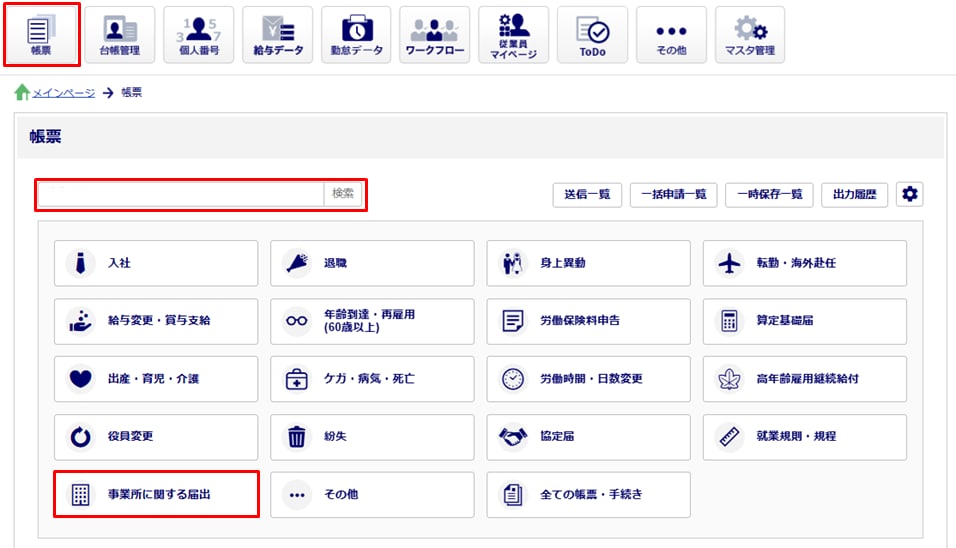Select 入社 category tile

[156, 263]
